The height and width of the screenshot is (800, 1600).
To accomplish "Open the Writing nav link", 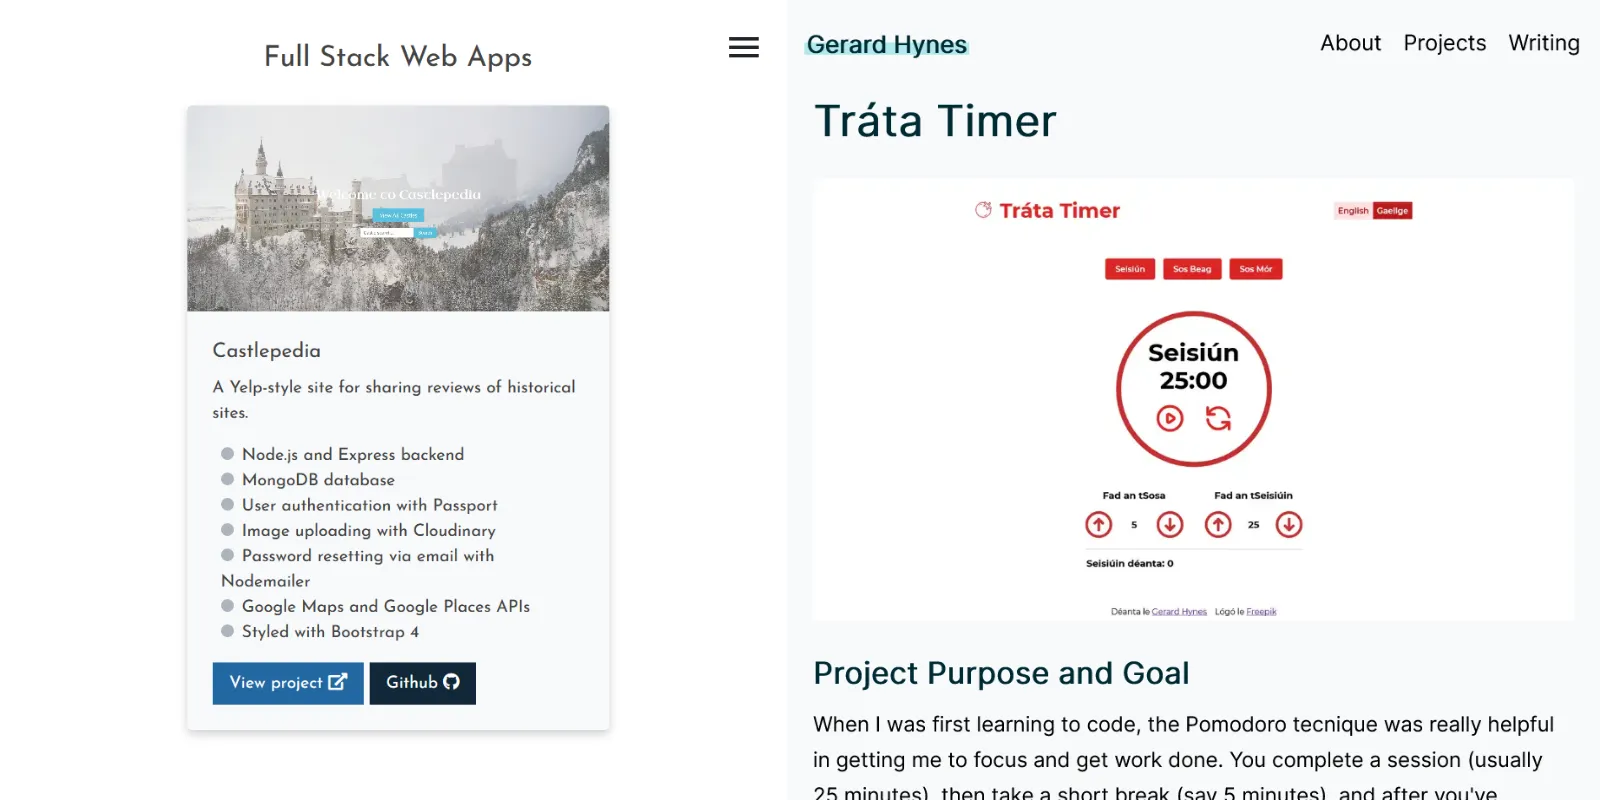I will point(1544,43).
